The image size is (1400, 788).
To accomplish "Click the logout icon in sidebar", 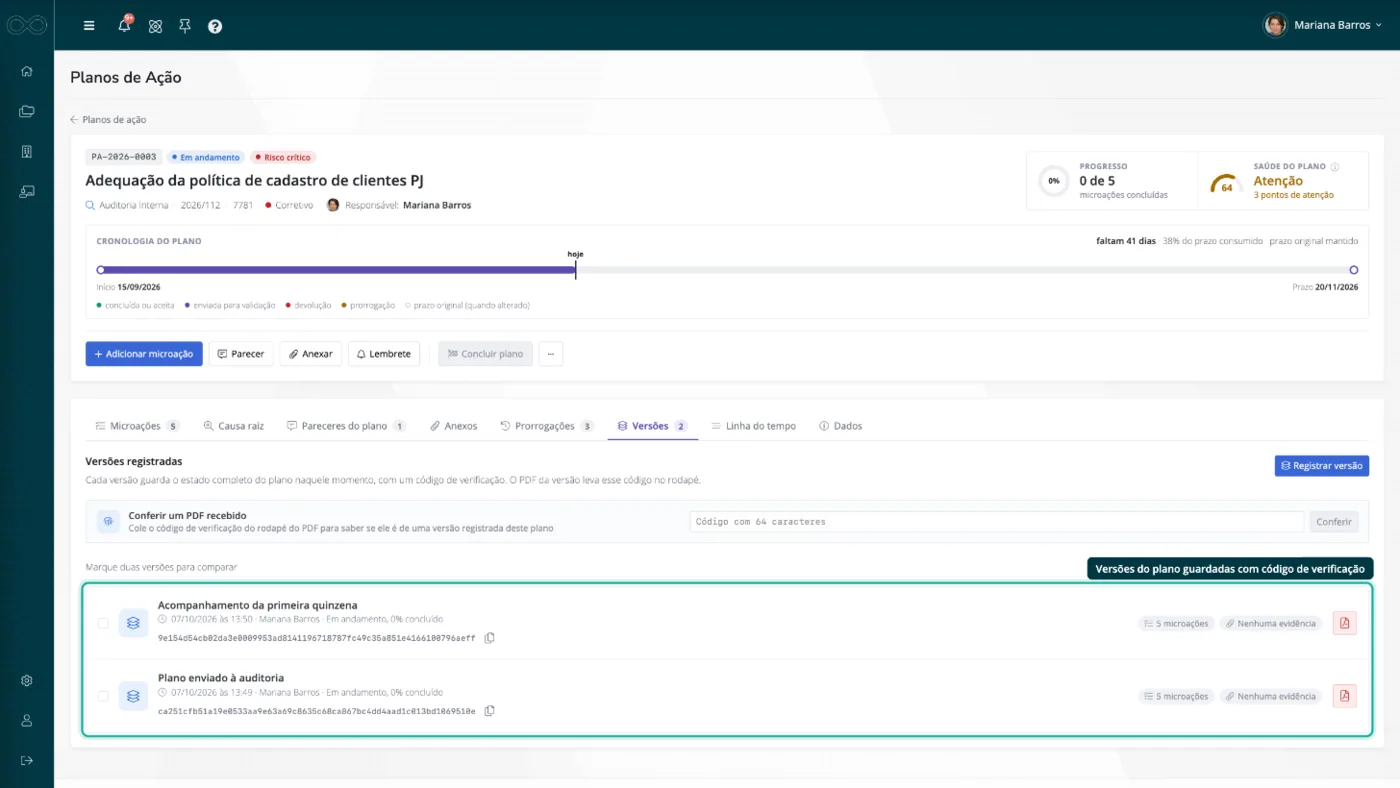I will coord(27,760).
